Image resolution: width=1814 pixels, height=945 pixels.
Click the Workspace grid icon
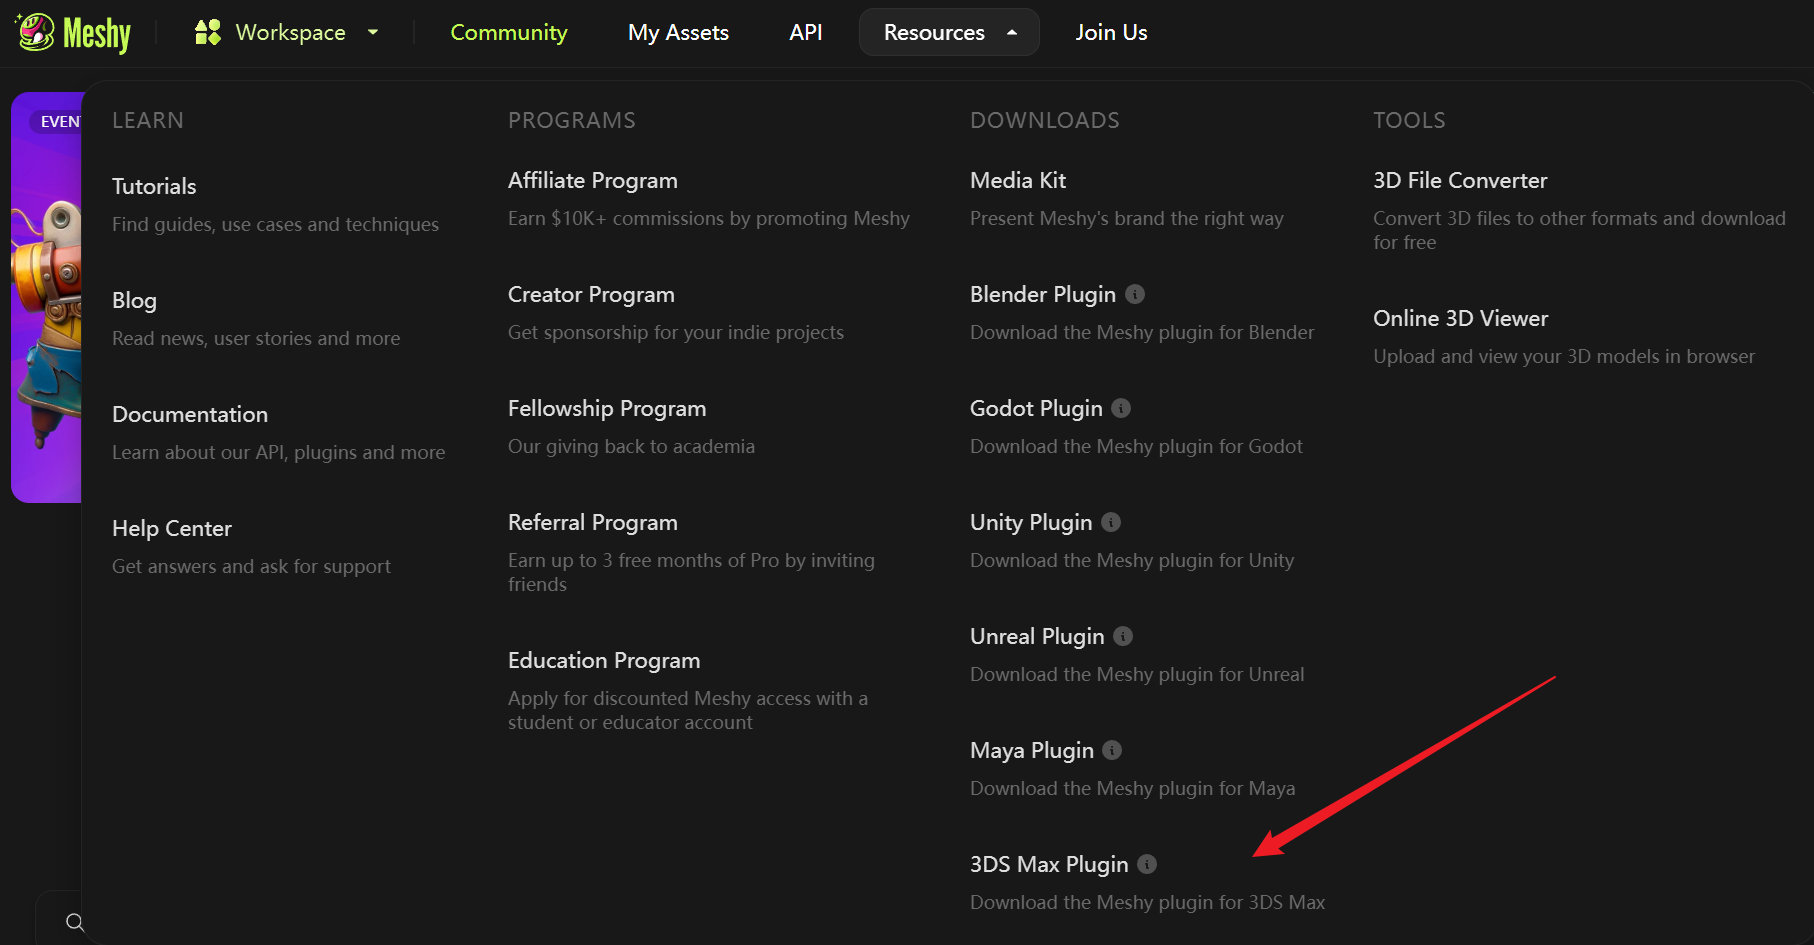208,32
